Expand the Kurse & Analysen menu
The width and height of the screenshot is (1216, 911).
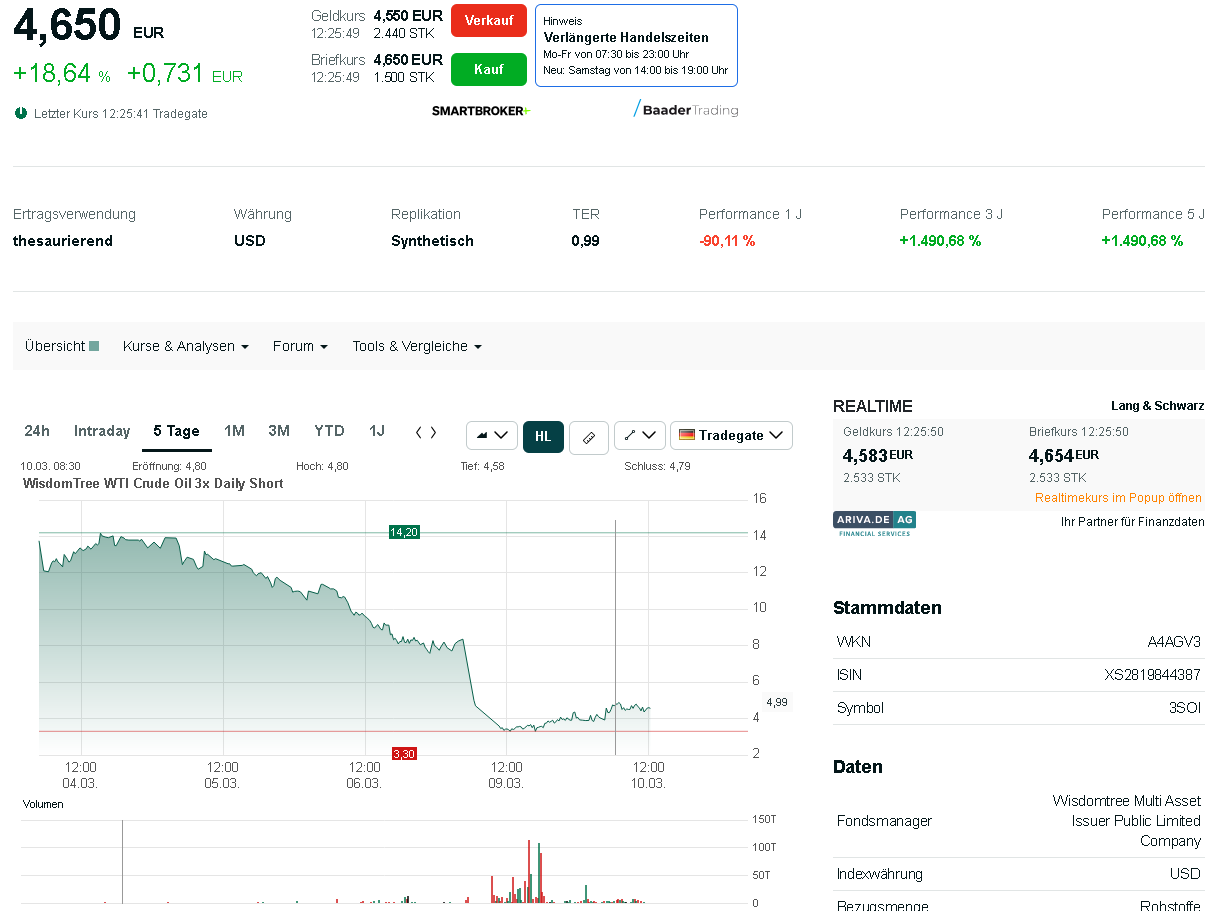point(186,346)
